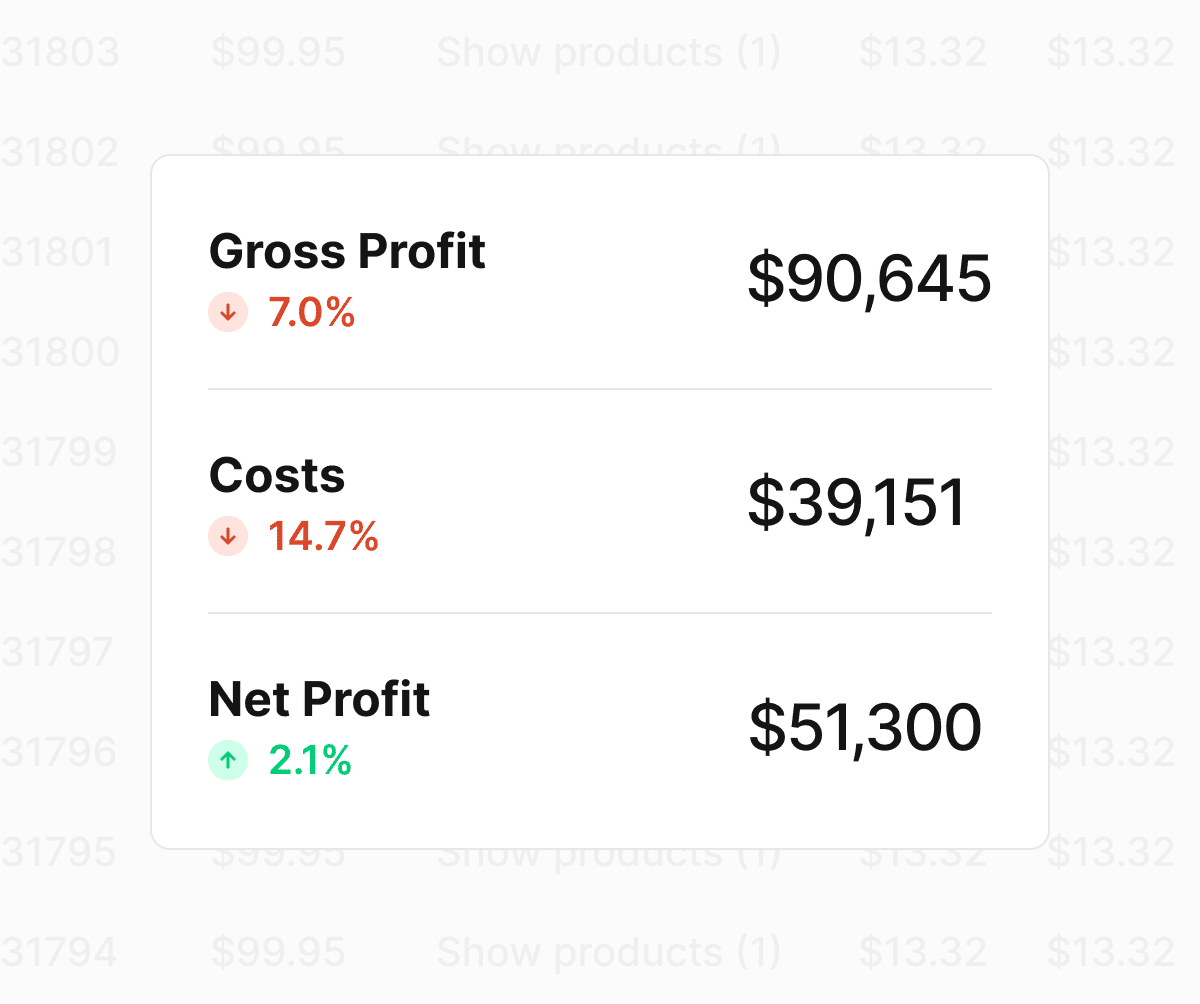Image resolution: width=1200 pixels, height=1004 pixels.
Task: Click the $99.95 price in row 31803
Action: tap(278, 53)
